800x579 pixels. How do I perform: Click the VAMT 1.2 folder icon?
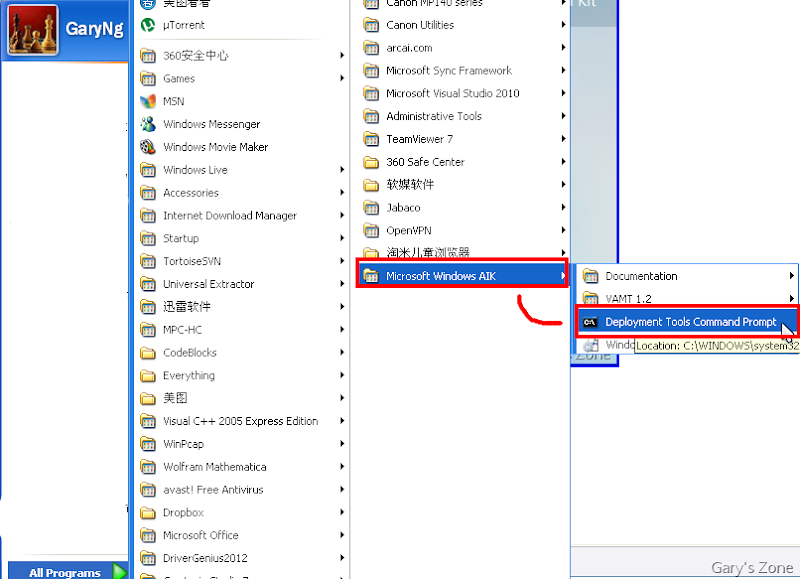(x=590, y=298)
